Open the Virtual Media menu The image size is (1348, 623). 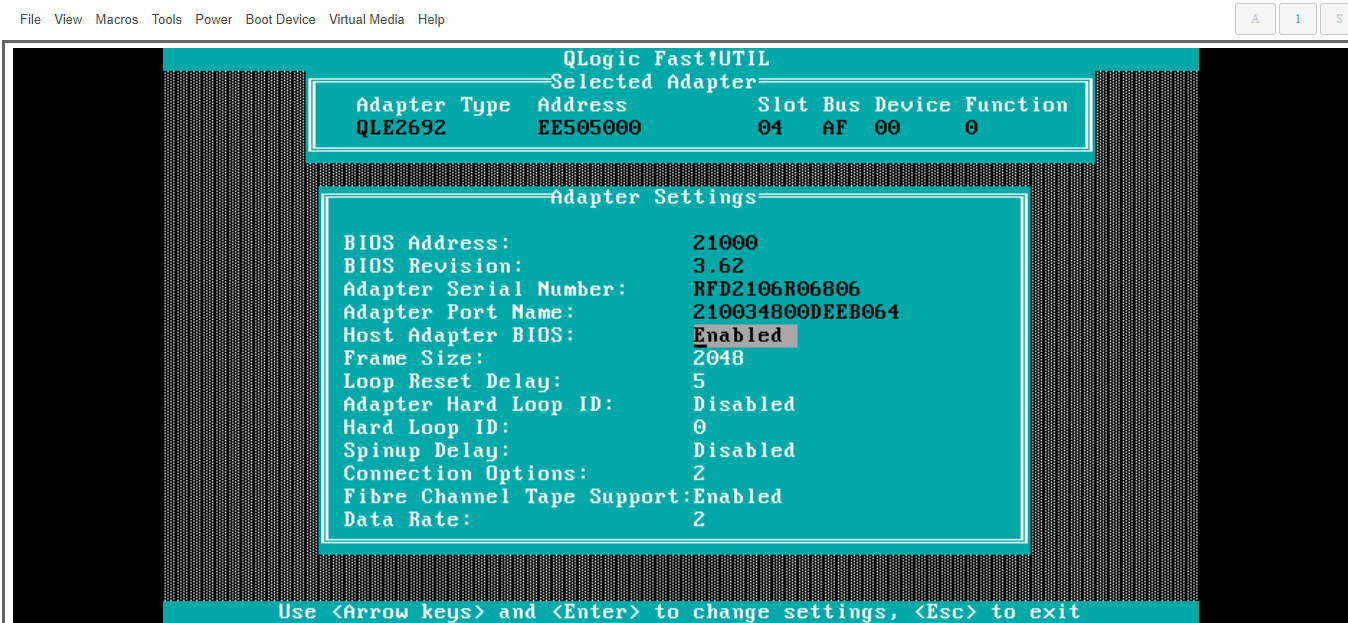[x=367, y=19]
